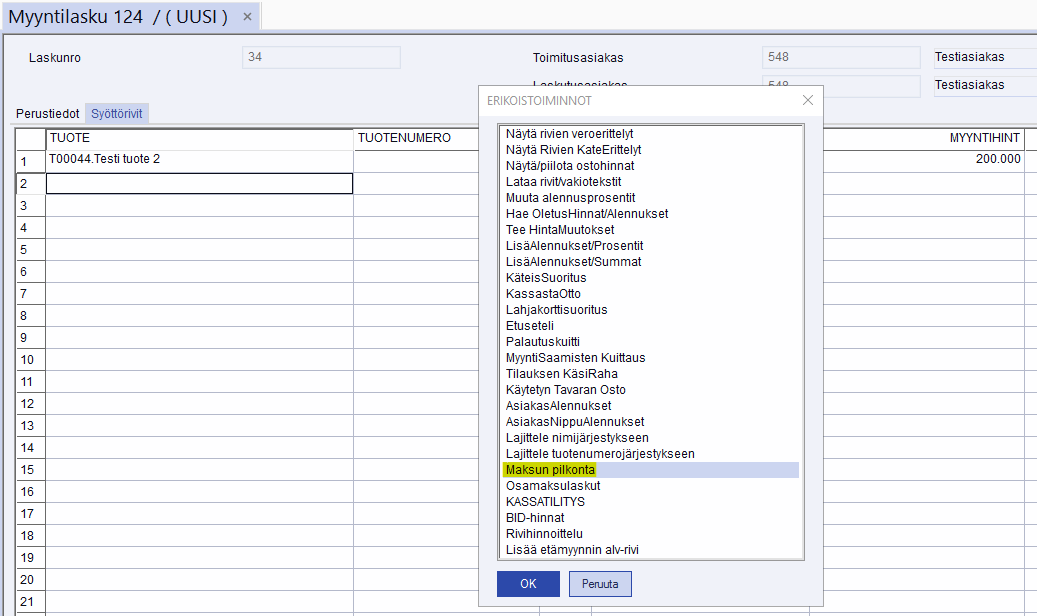Choose Palautuskuitti in the list

tap(543, 342)
